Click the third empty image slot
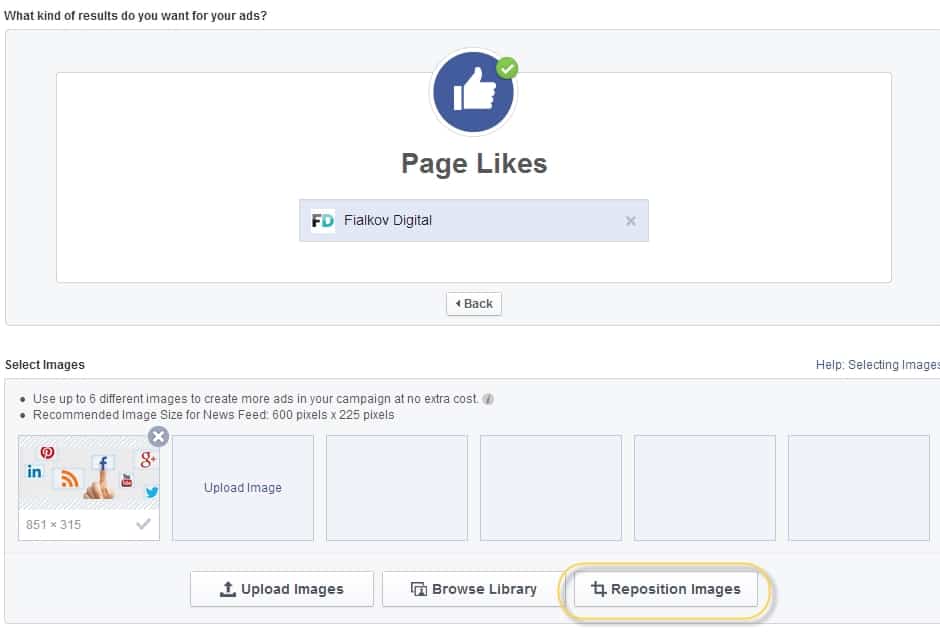The height and width of the screenshot is (634, 940). pos(397,488)
